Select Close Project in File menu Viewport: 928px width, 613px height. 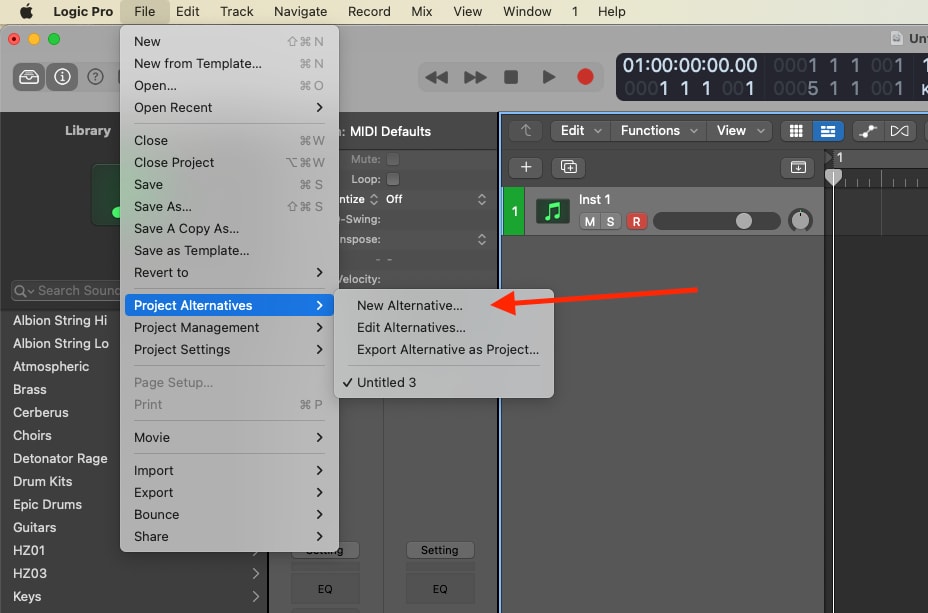coord(229,163)
